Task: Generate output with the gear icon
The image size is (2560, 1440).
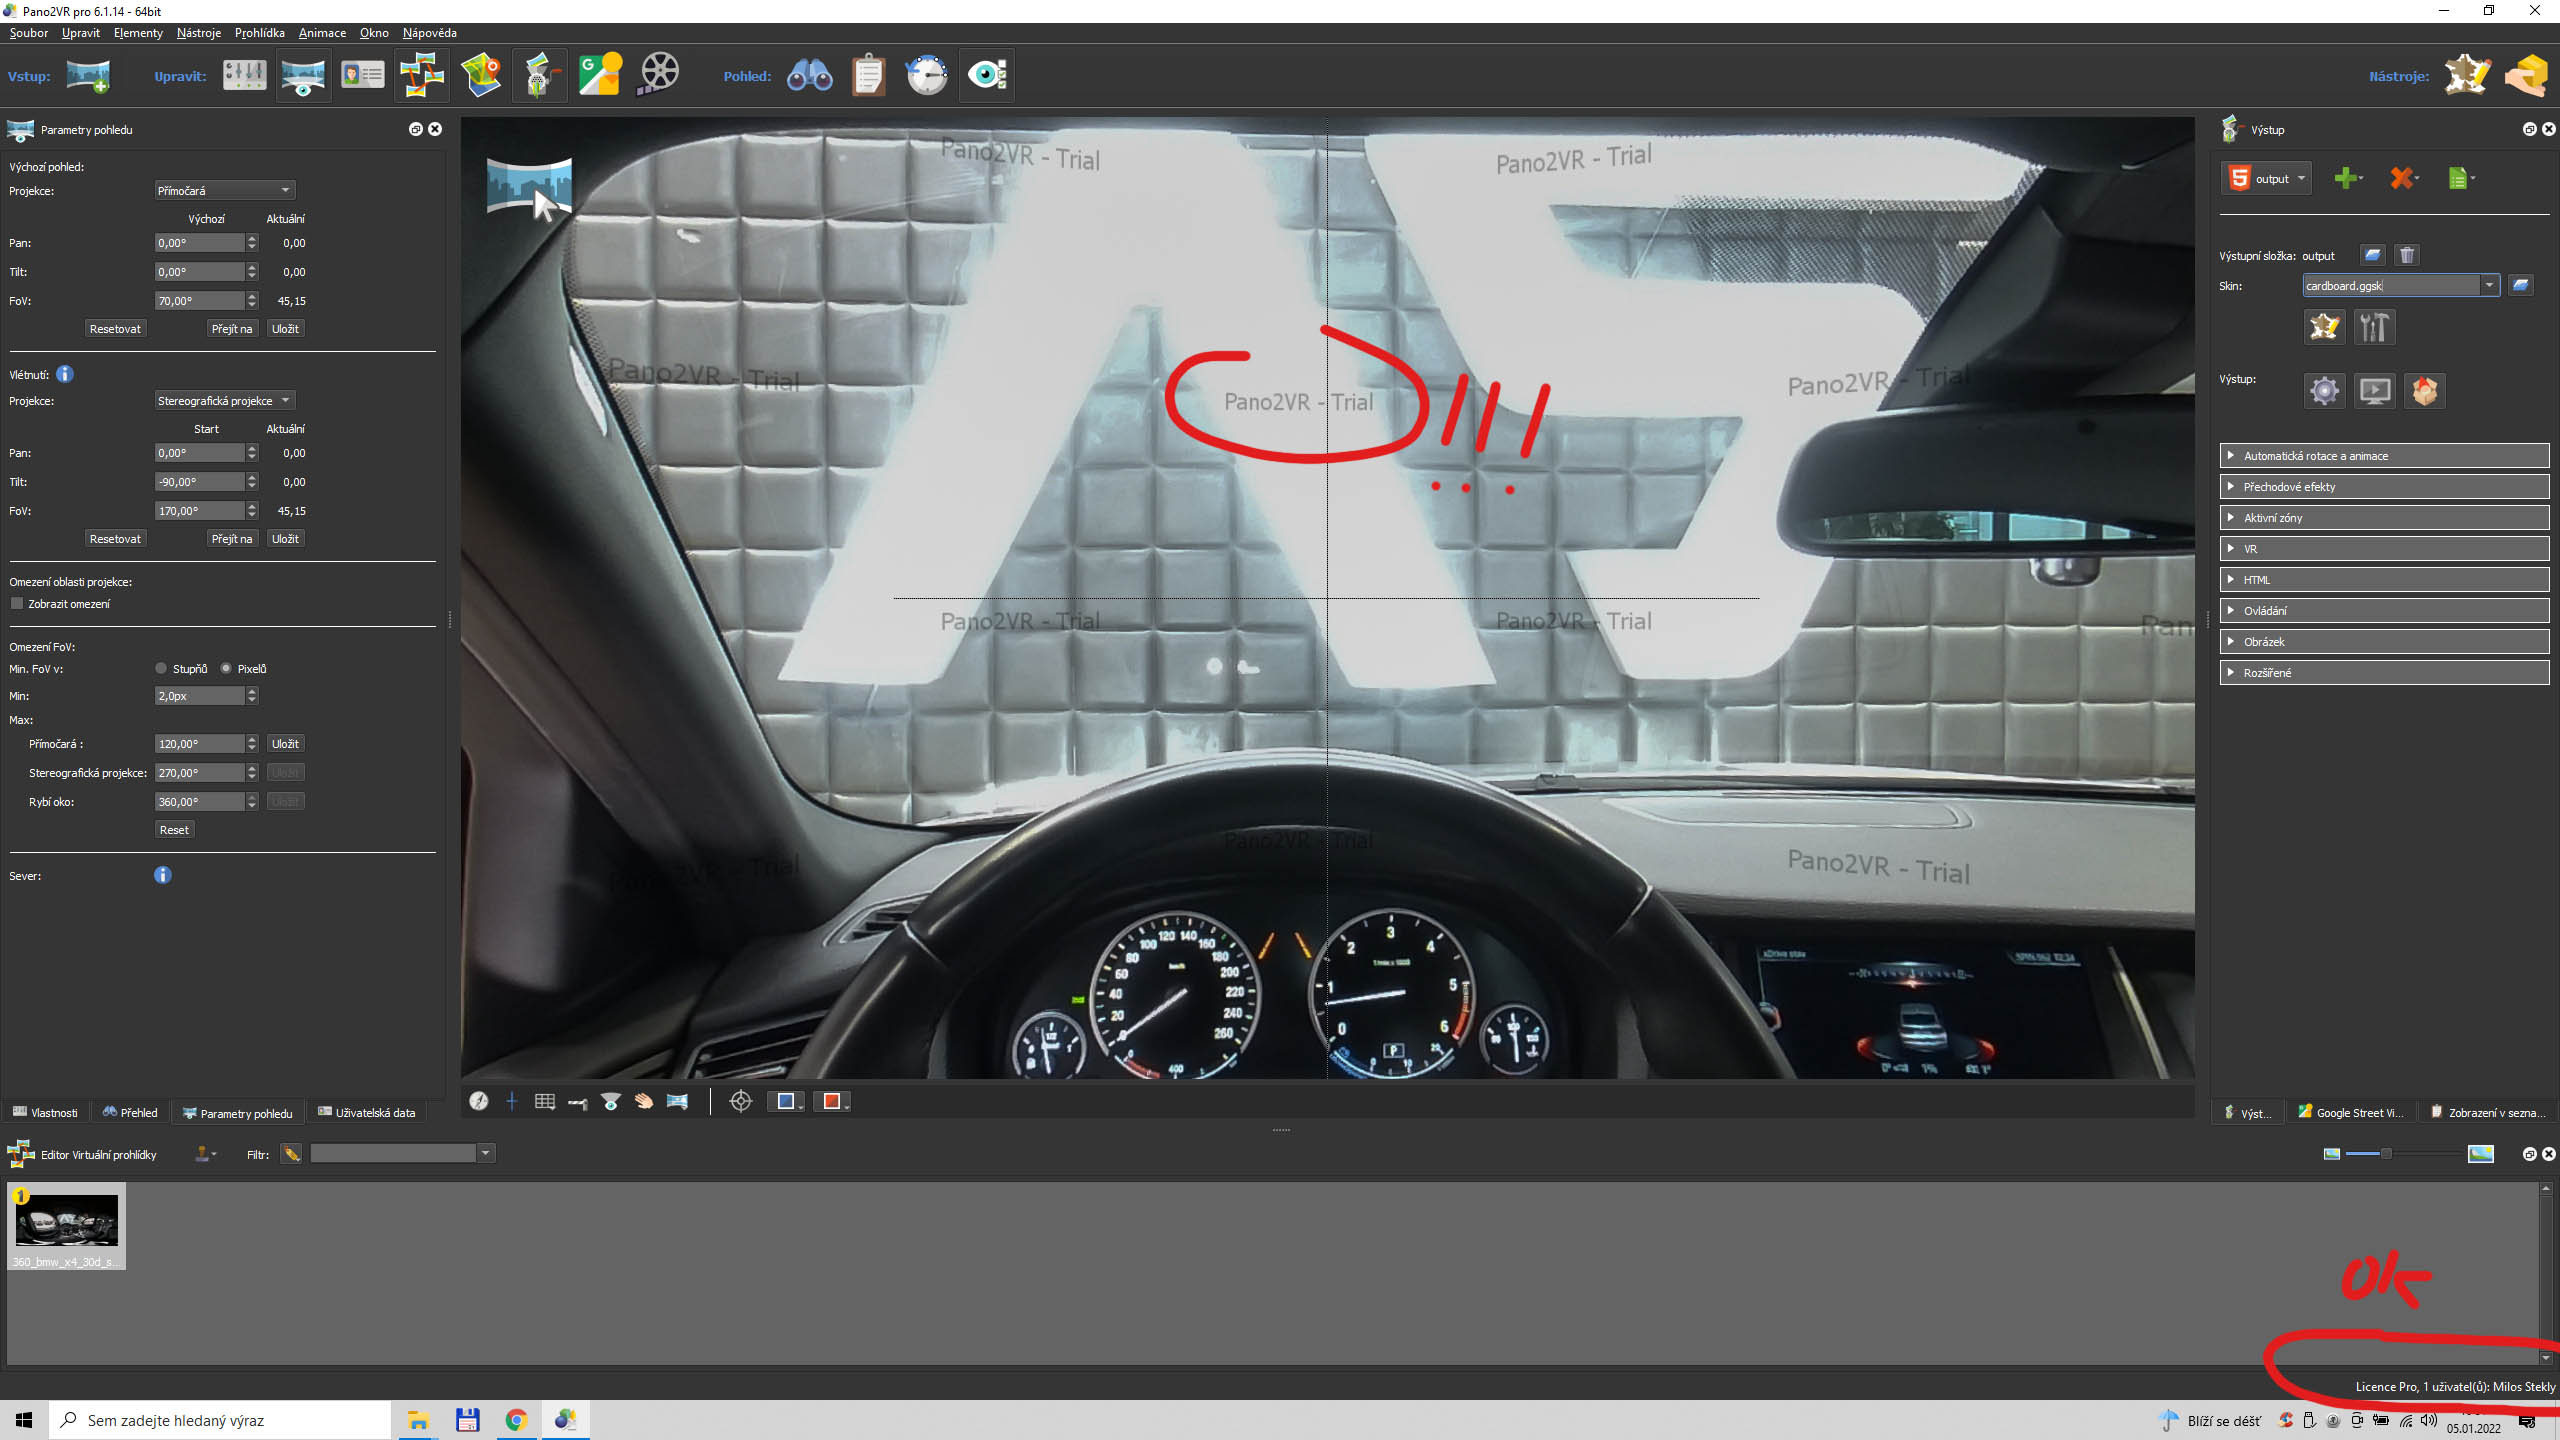Action: [2324, 391]
